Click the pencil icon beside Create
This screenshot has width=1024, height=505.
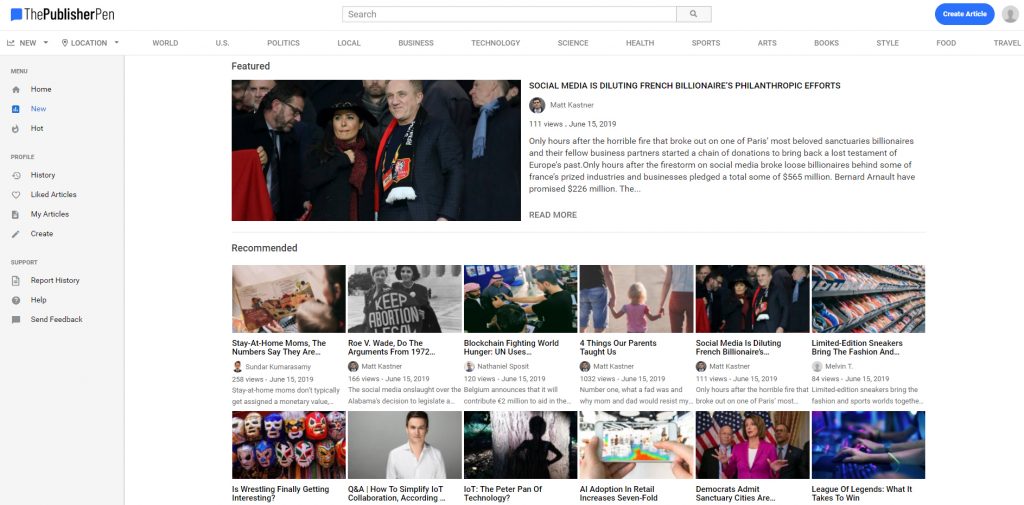(x=15, y=234)
